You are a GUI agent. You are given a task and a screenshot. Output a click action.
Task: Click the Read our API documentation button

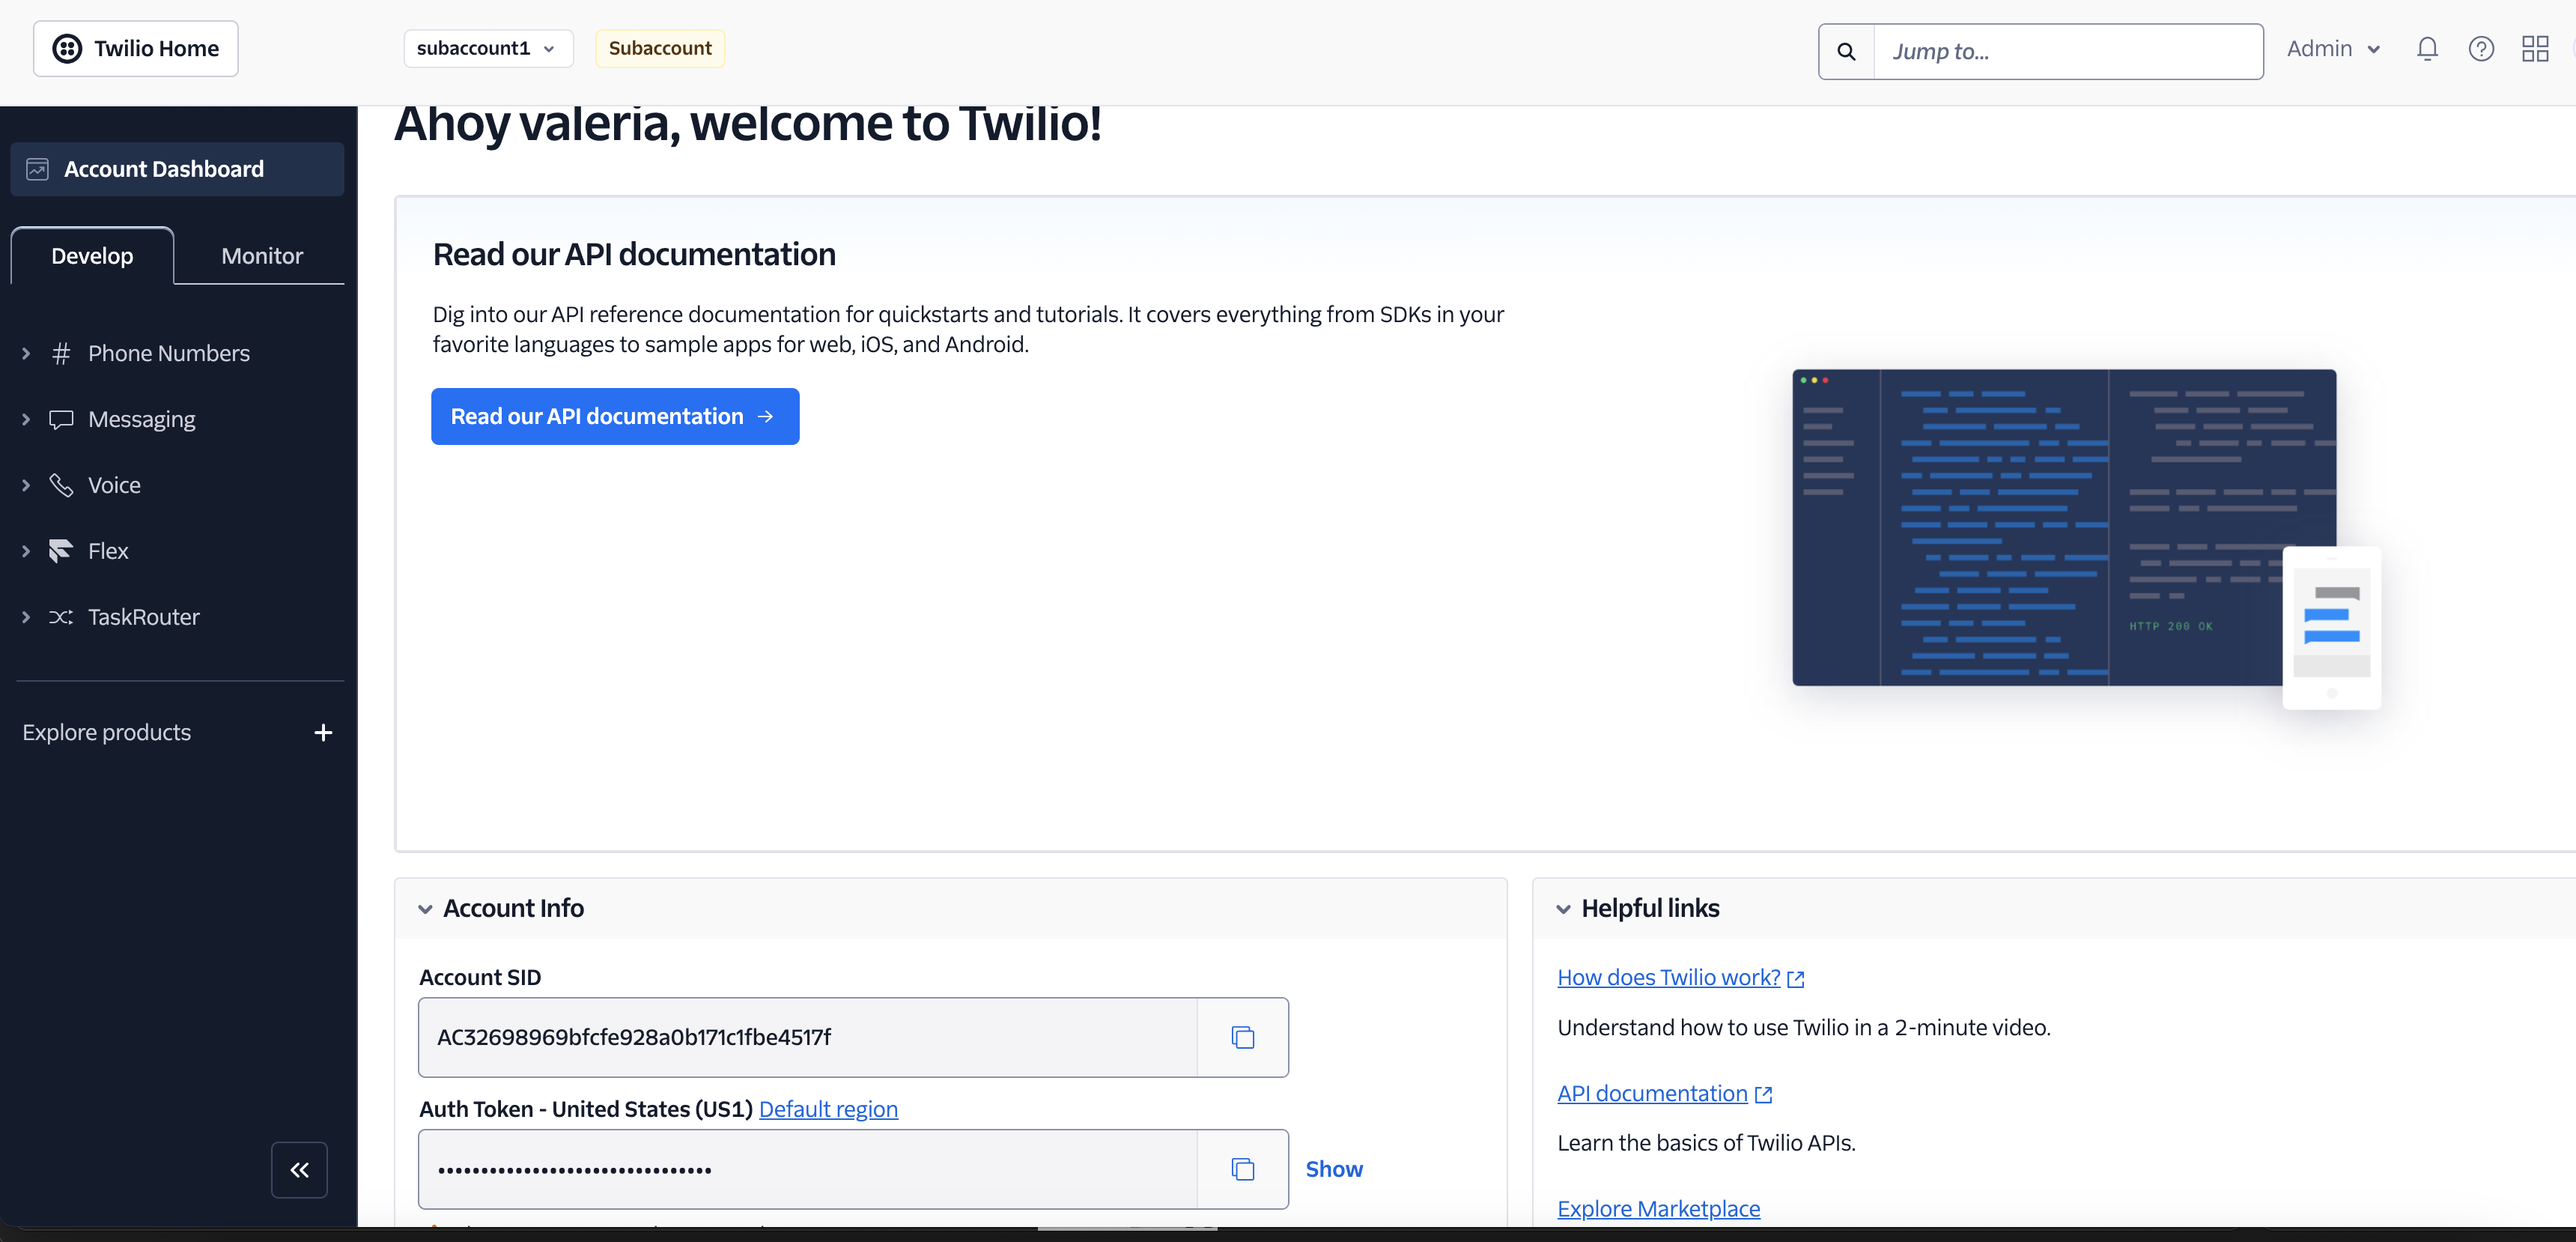coord(615,417)
